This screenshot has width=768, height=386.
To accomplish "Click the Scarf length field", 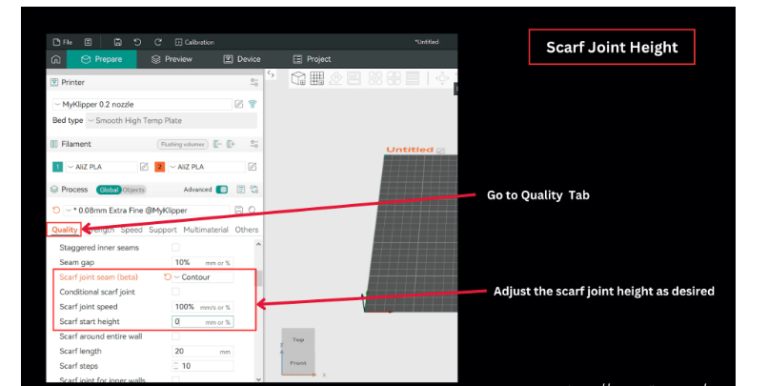I will (203, 351).
